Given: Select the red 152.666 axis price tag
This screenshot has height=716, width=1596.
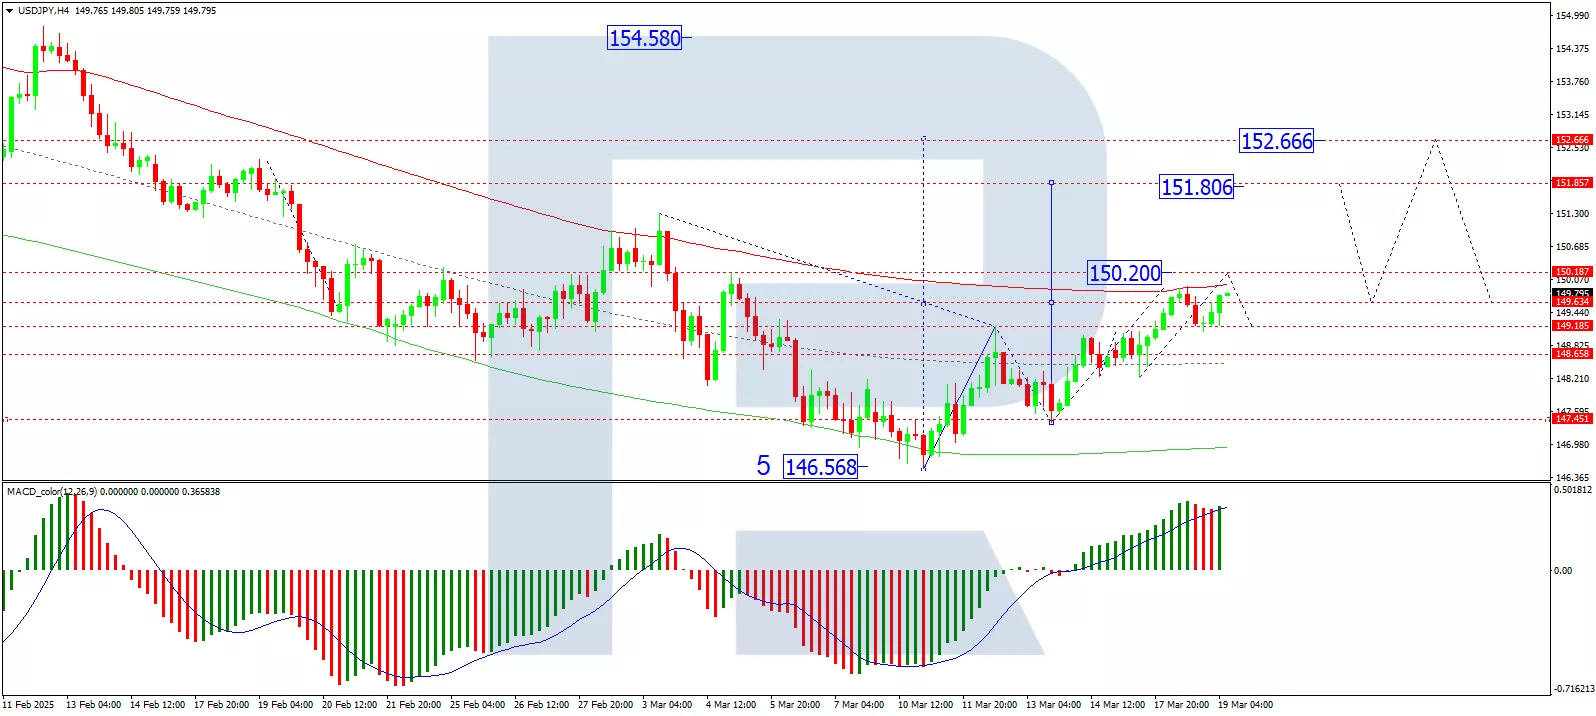Looking at the screenshot, I should tap(1571, 140).
